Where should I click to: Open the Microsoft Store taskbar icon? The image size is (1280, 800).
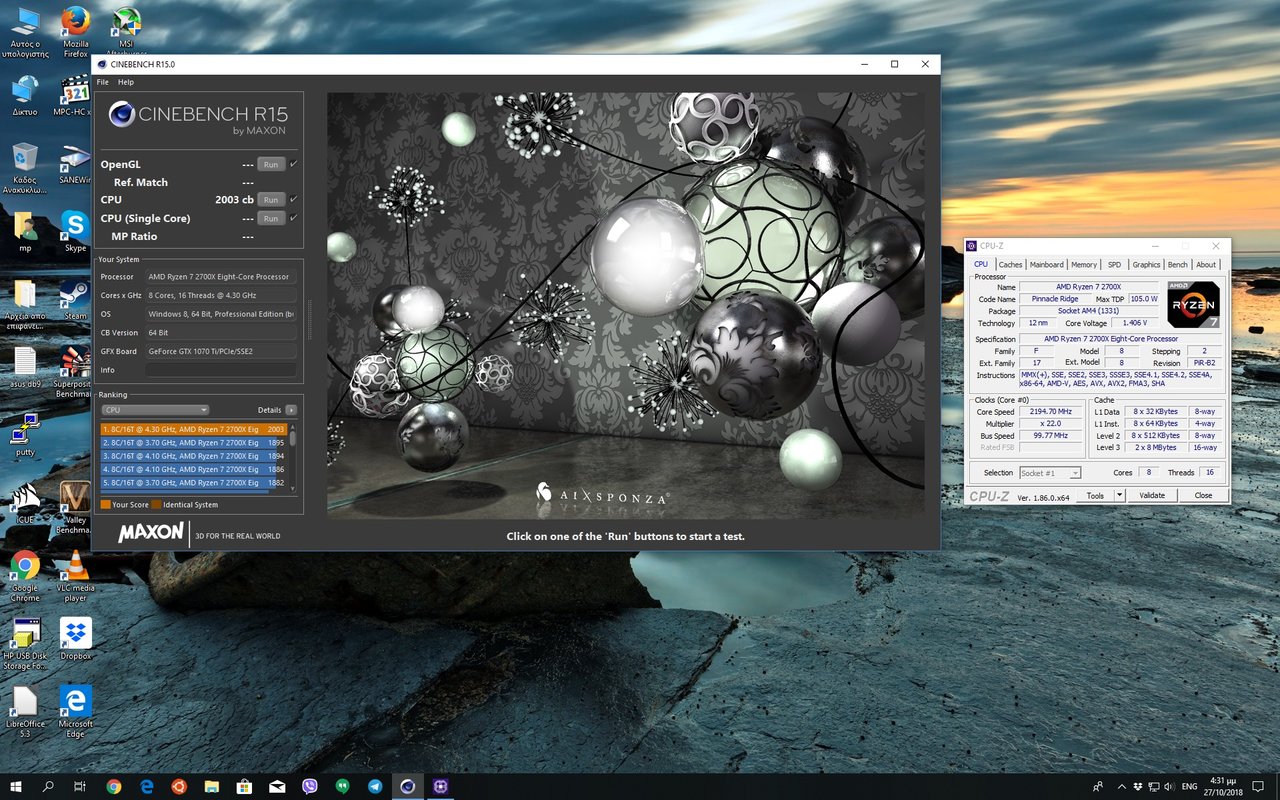[x=244, y=787]
